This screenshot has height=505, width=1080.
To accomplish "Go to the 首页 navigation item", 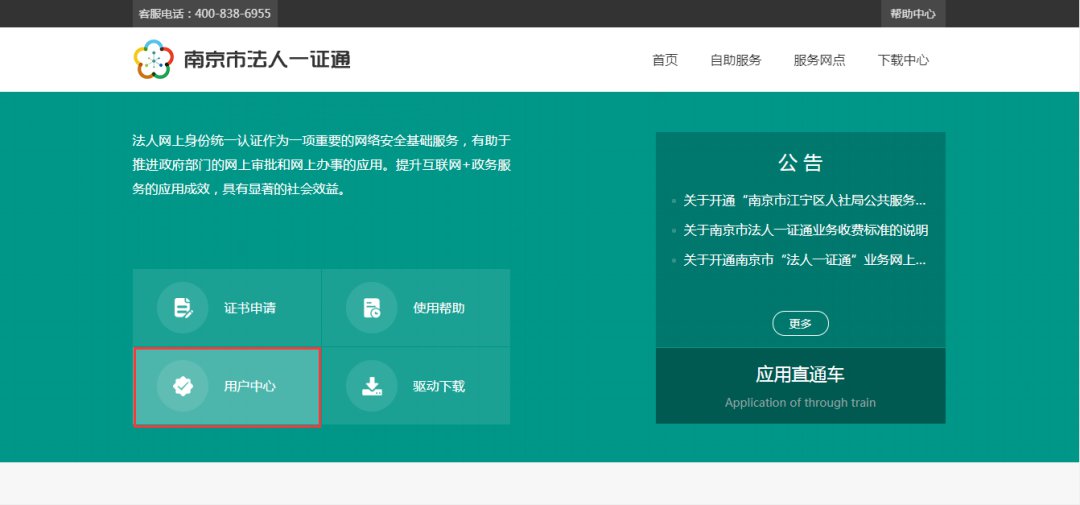I will click(x=664, y=60).
